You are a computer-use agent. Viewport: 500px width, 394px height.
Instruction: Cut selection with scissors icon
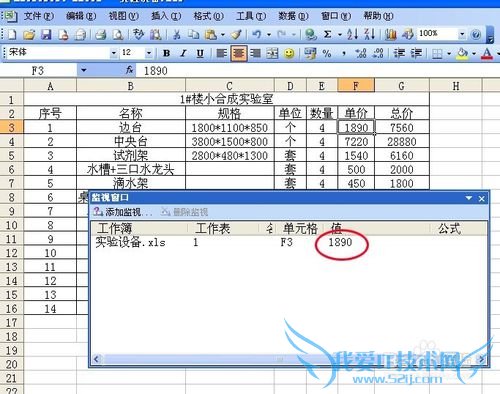coord(177,34)
